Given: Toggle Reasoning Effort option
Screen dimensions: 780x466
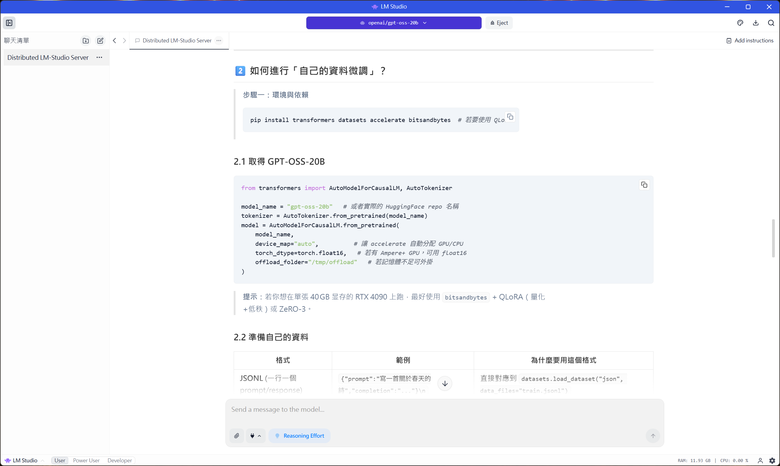Looking at the screenshot, I should pyautogui.click(x=299, y=436).
